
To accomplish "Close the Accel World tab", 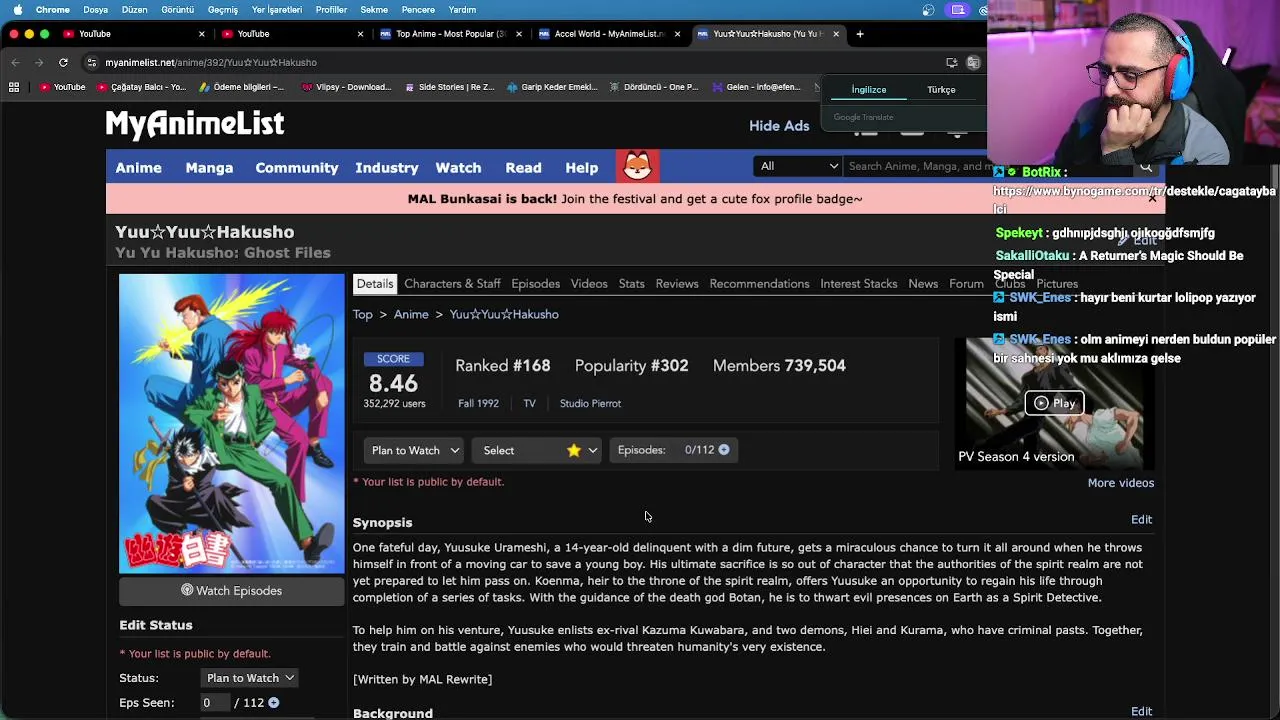I will [677, 34].
